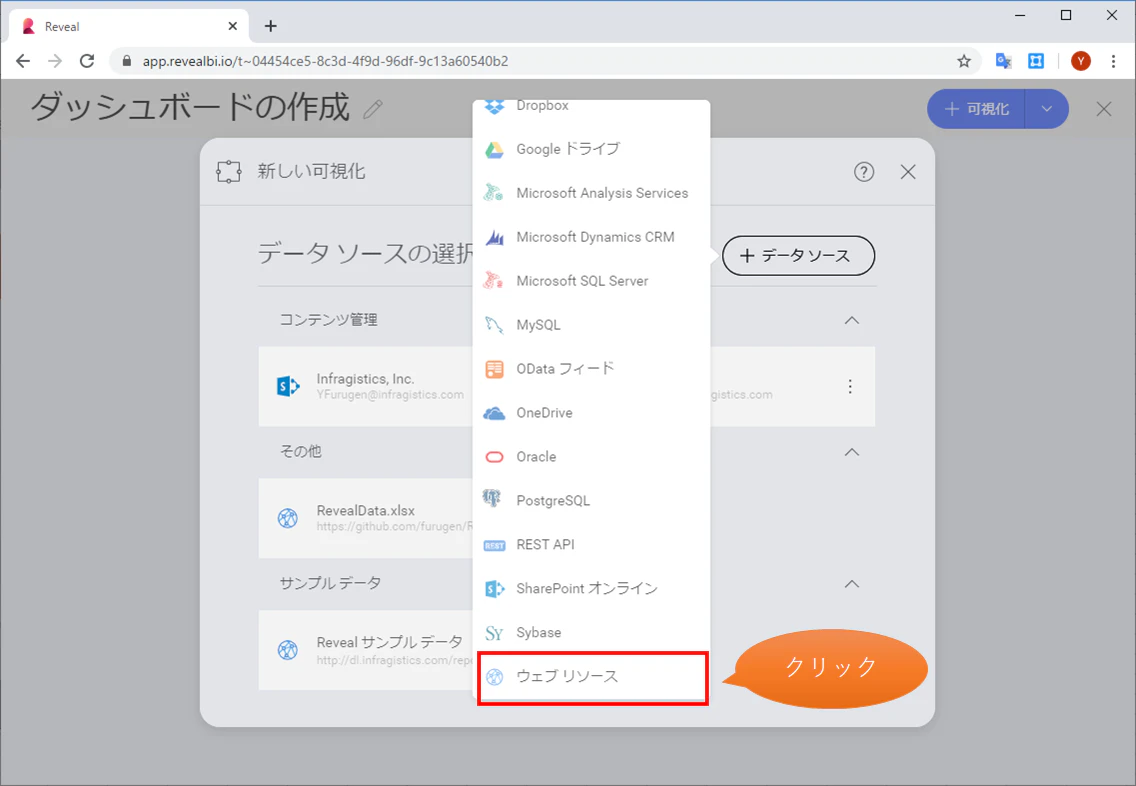
Task: Click the ウェブ リソース globe icon
Action: pos(495,677)
